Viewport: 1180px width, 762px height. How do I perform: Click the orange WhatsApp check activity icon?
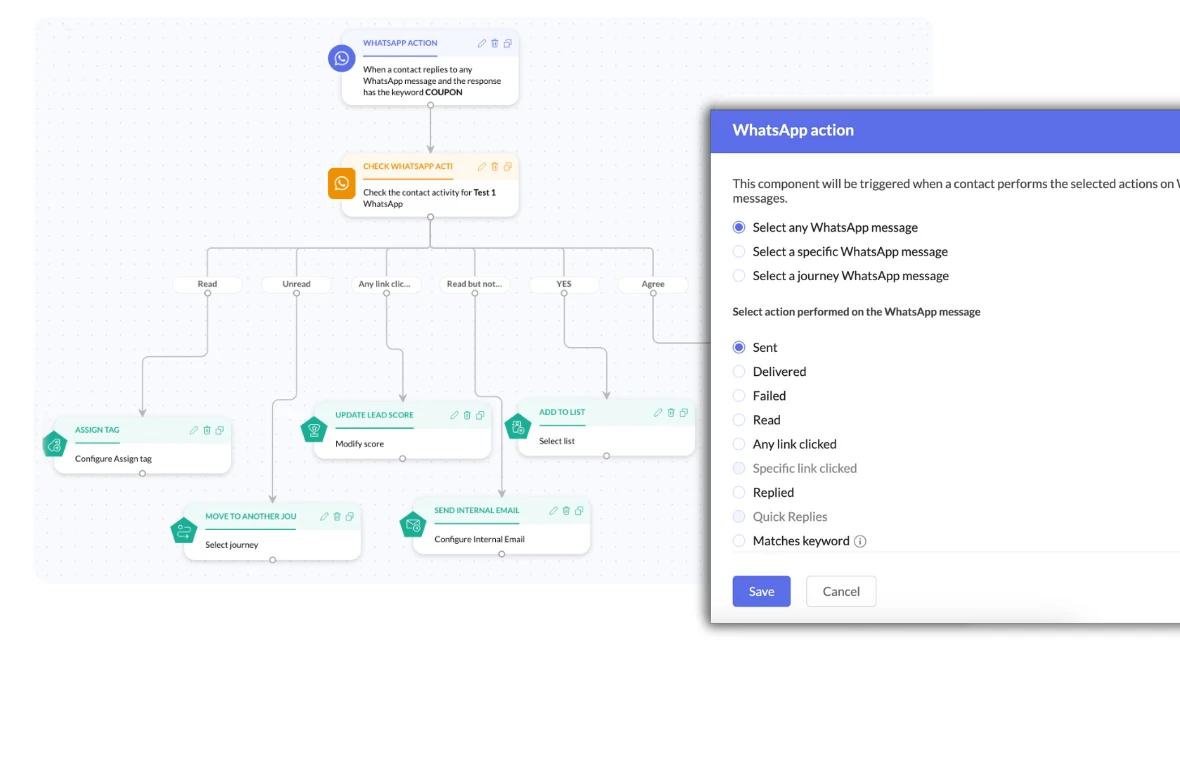tap(342, 183)
